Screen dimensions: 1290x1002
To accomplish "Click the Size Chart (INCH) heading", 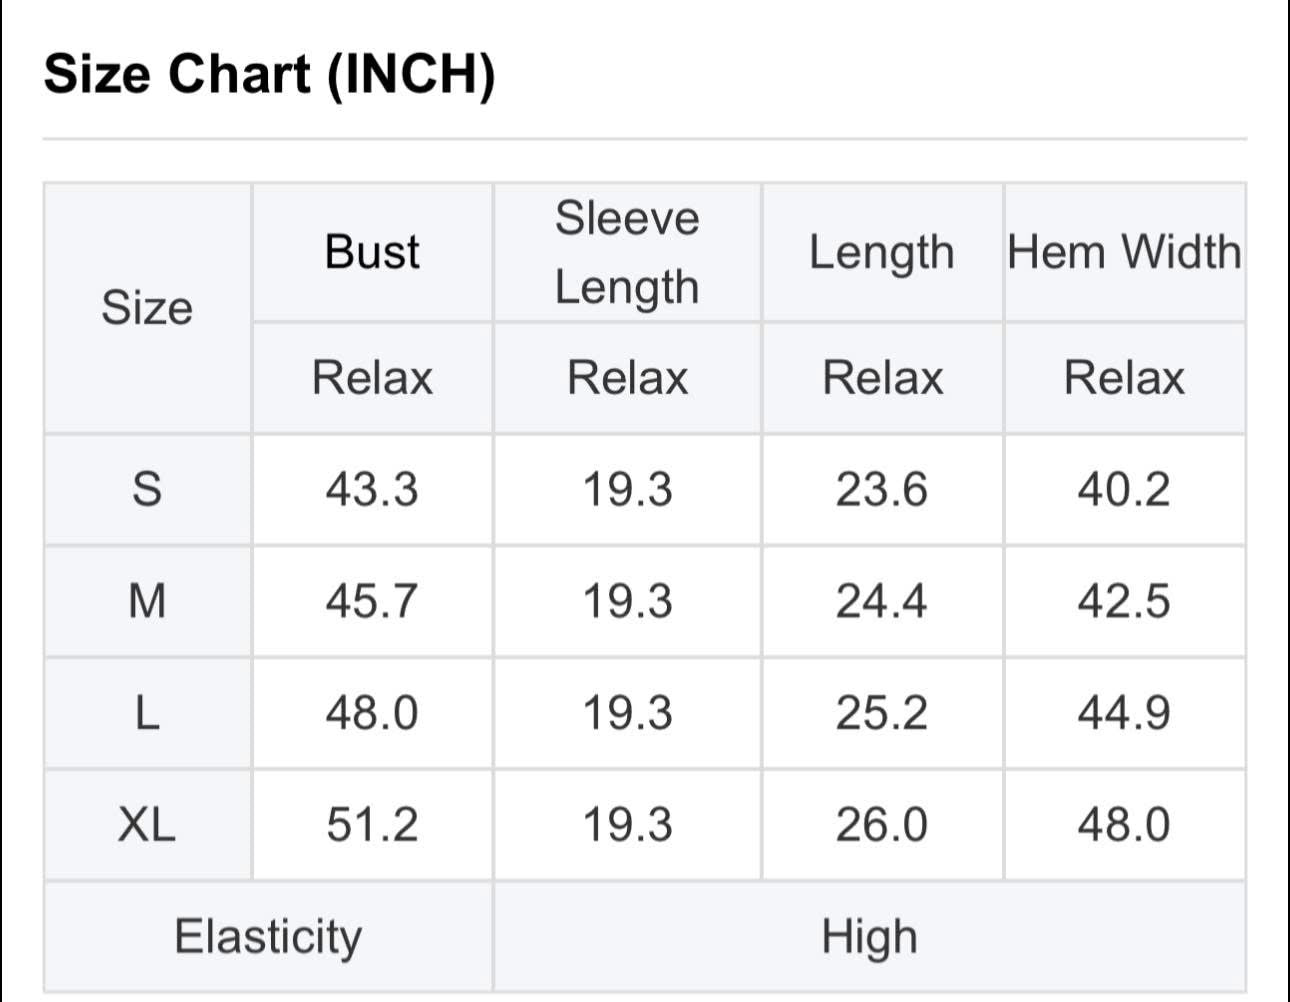I will tap(270, 75).
